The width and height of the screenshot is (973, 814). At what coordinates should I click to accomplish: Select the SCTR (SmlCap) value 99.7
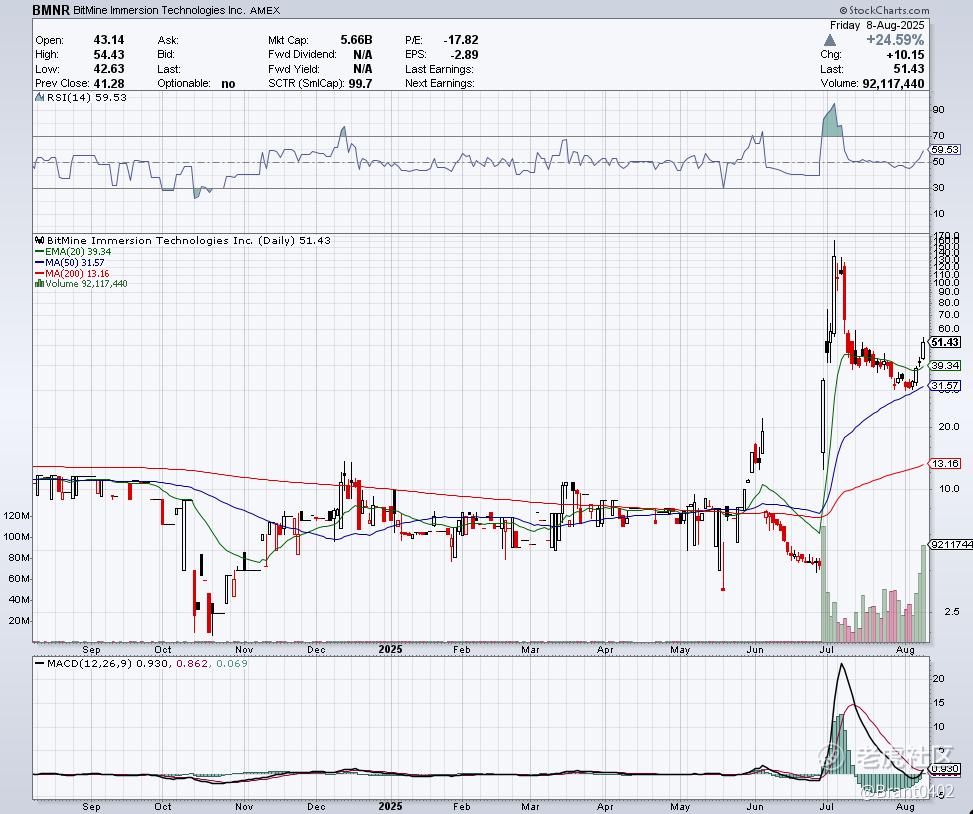tap(361, 83)
